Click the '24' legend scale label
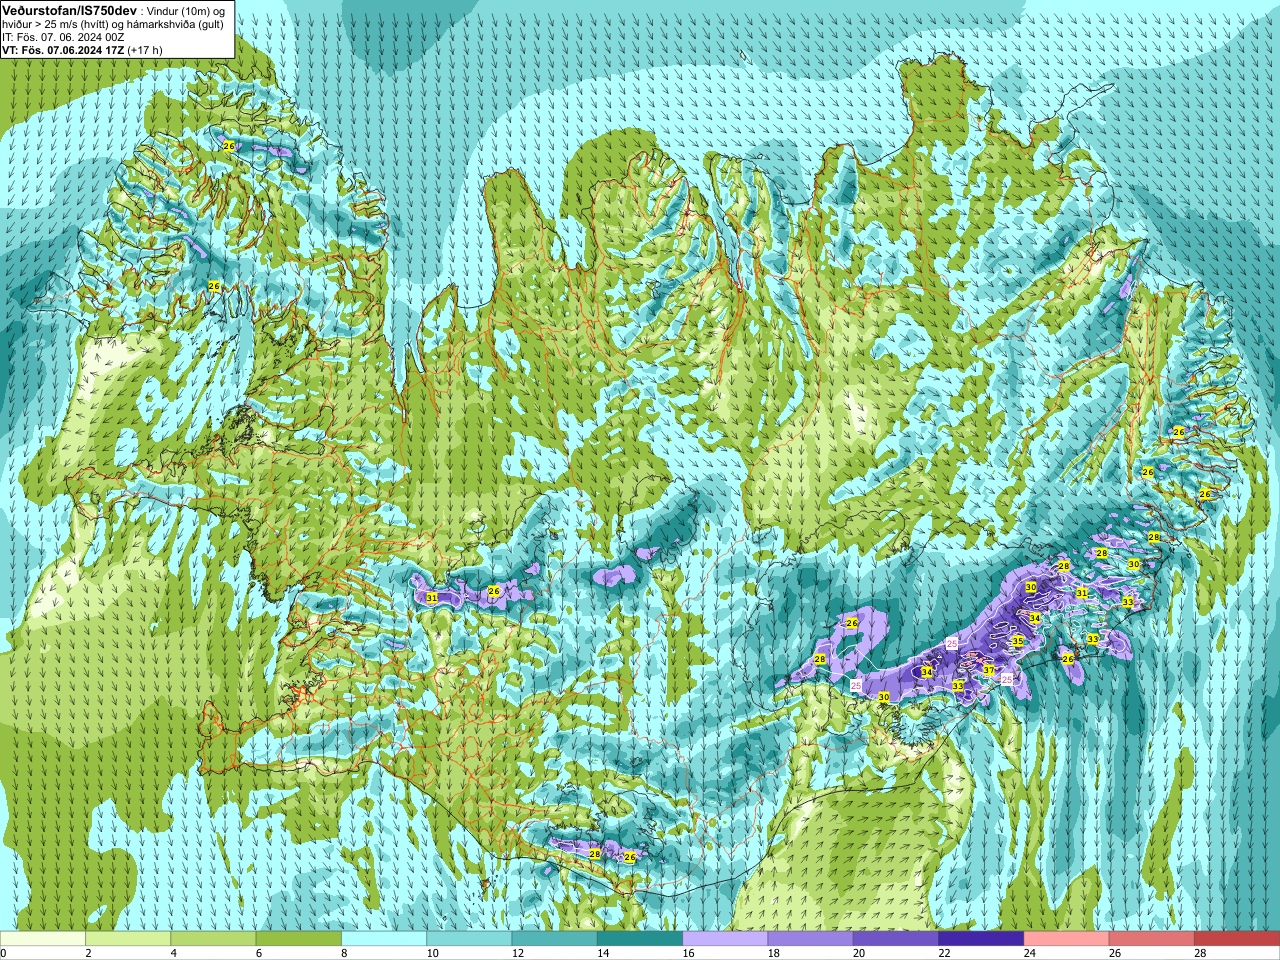This screenshot has width=1280, height=960. [1029, 953]
